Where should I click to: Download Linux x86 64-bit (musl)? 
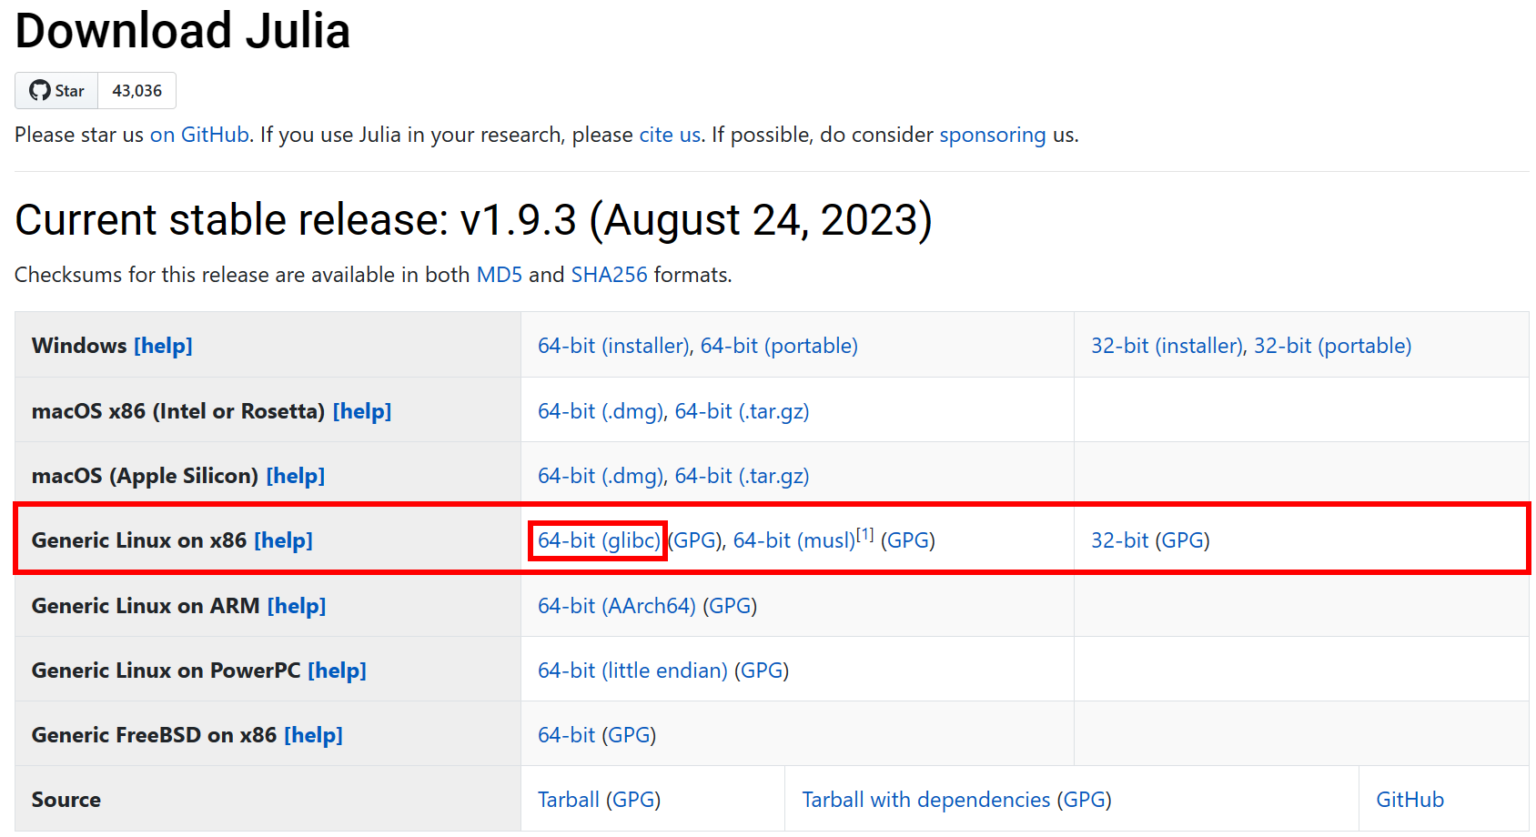pyautogui.click(x=794, y=541)
